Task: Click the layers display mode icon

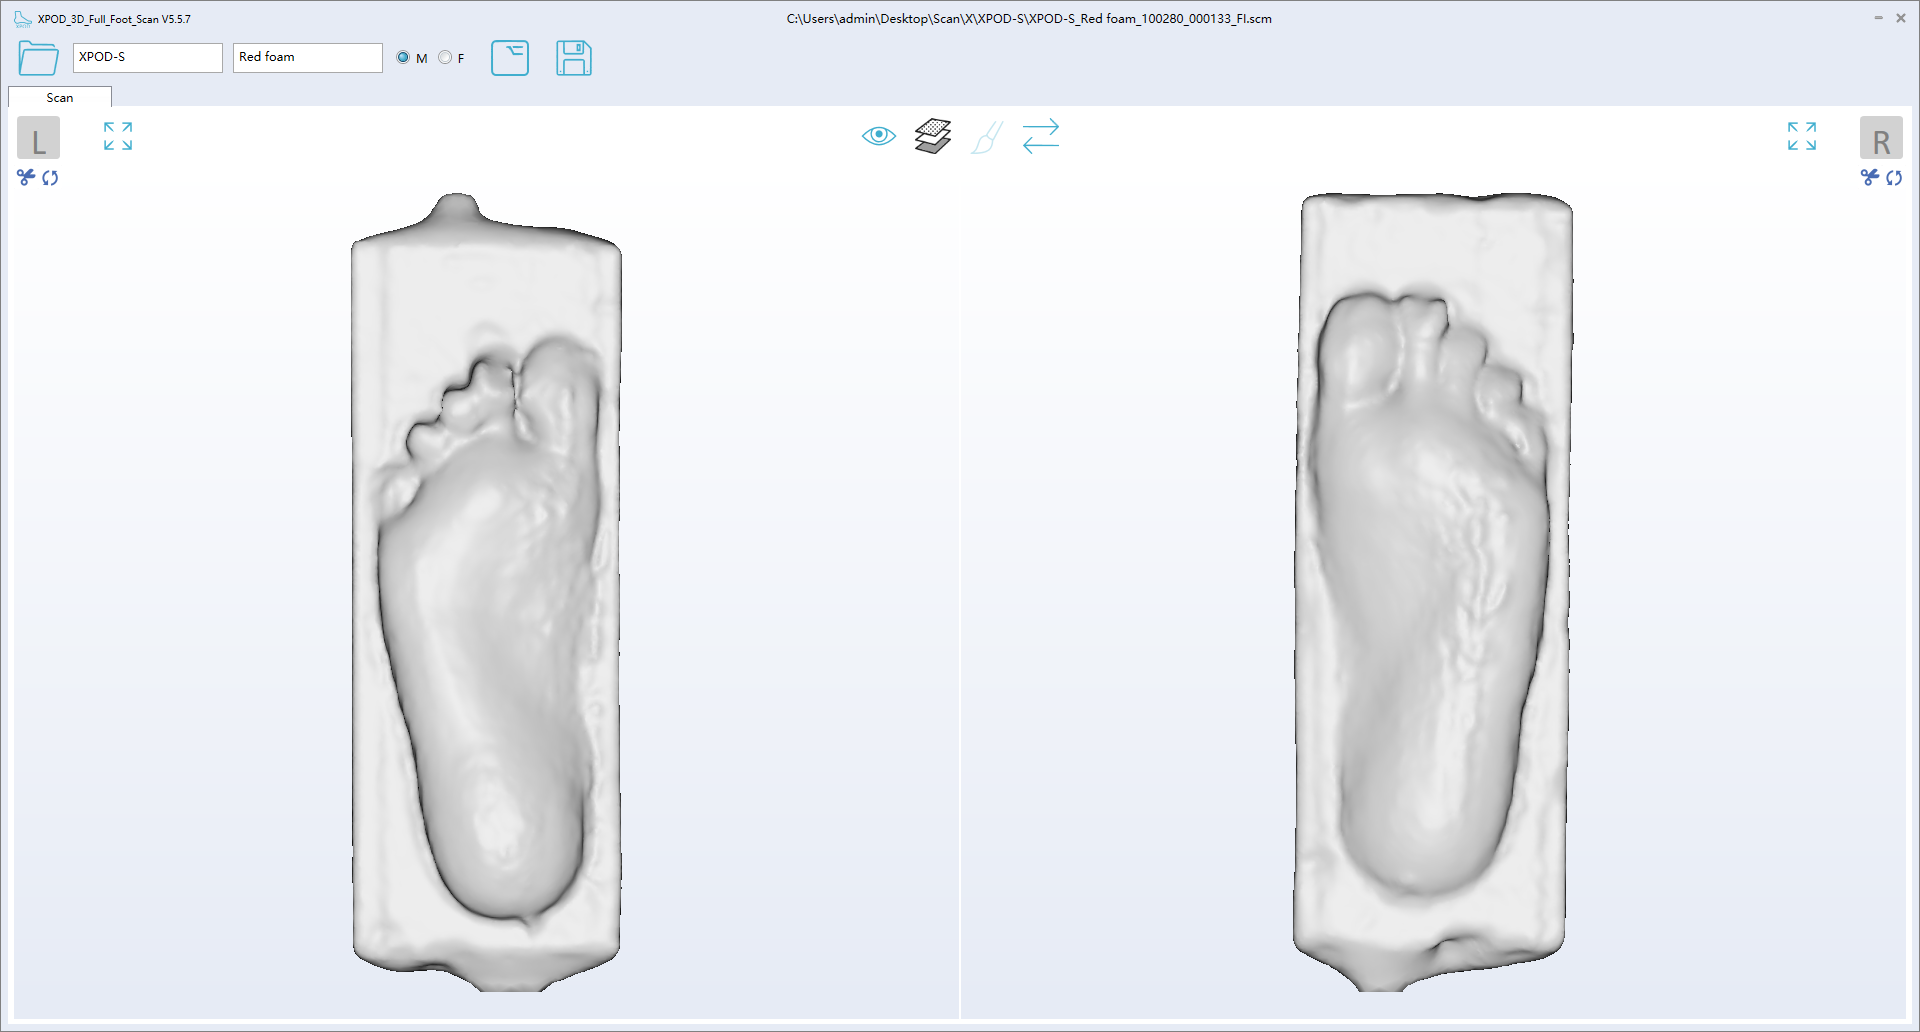Action: 932,136
